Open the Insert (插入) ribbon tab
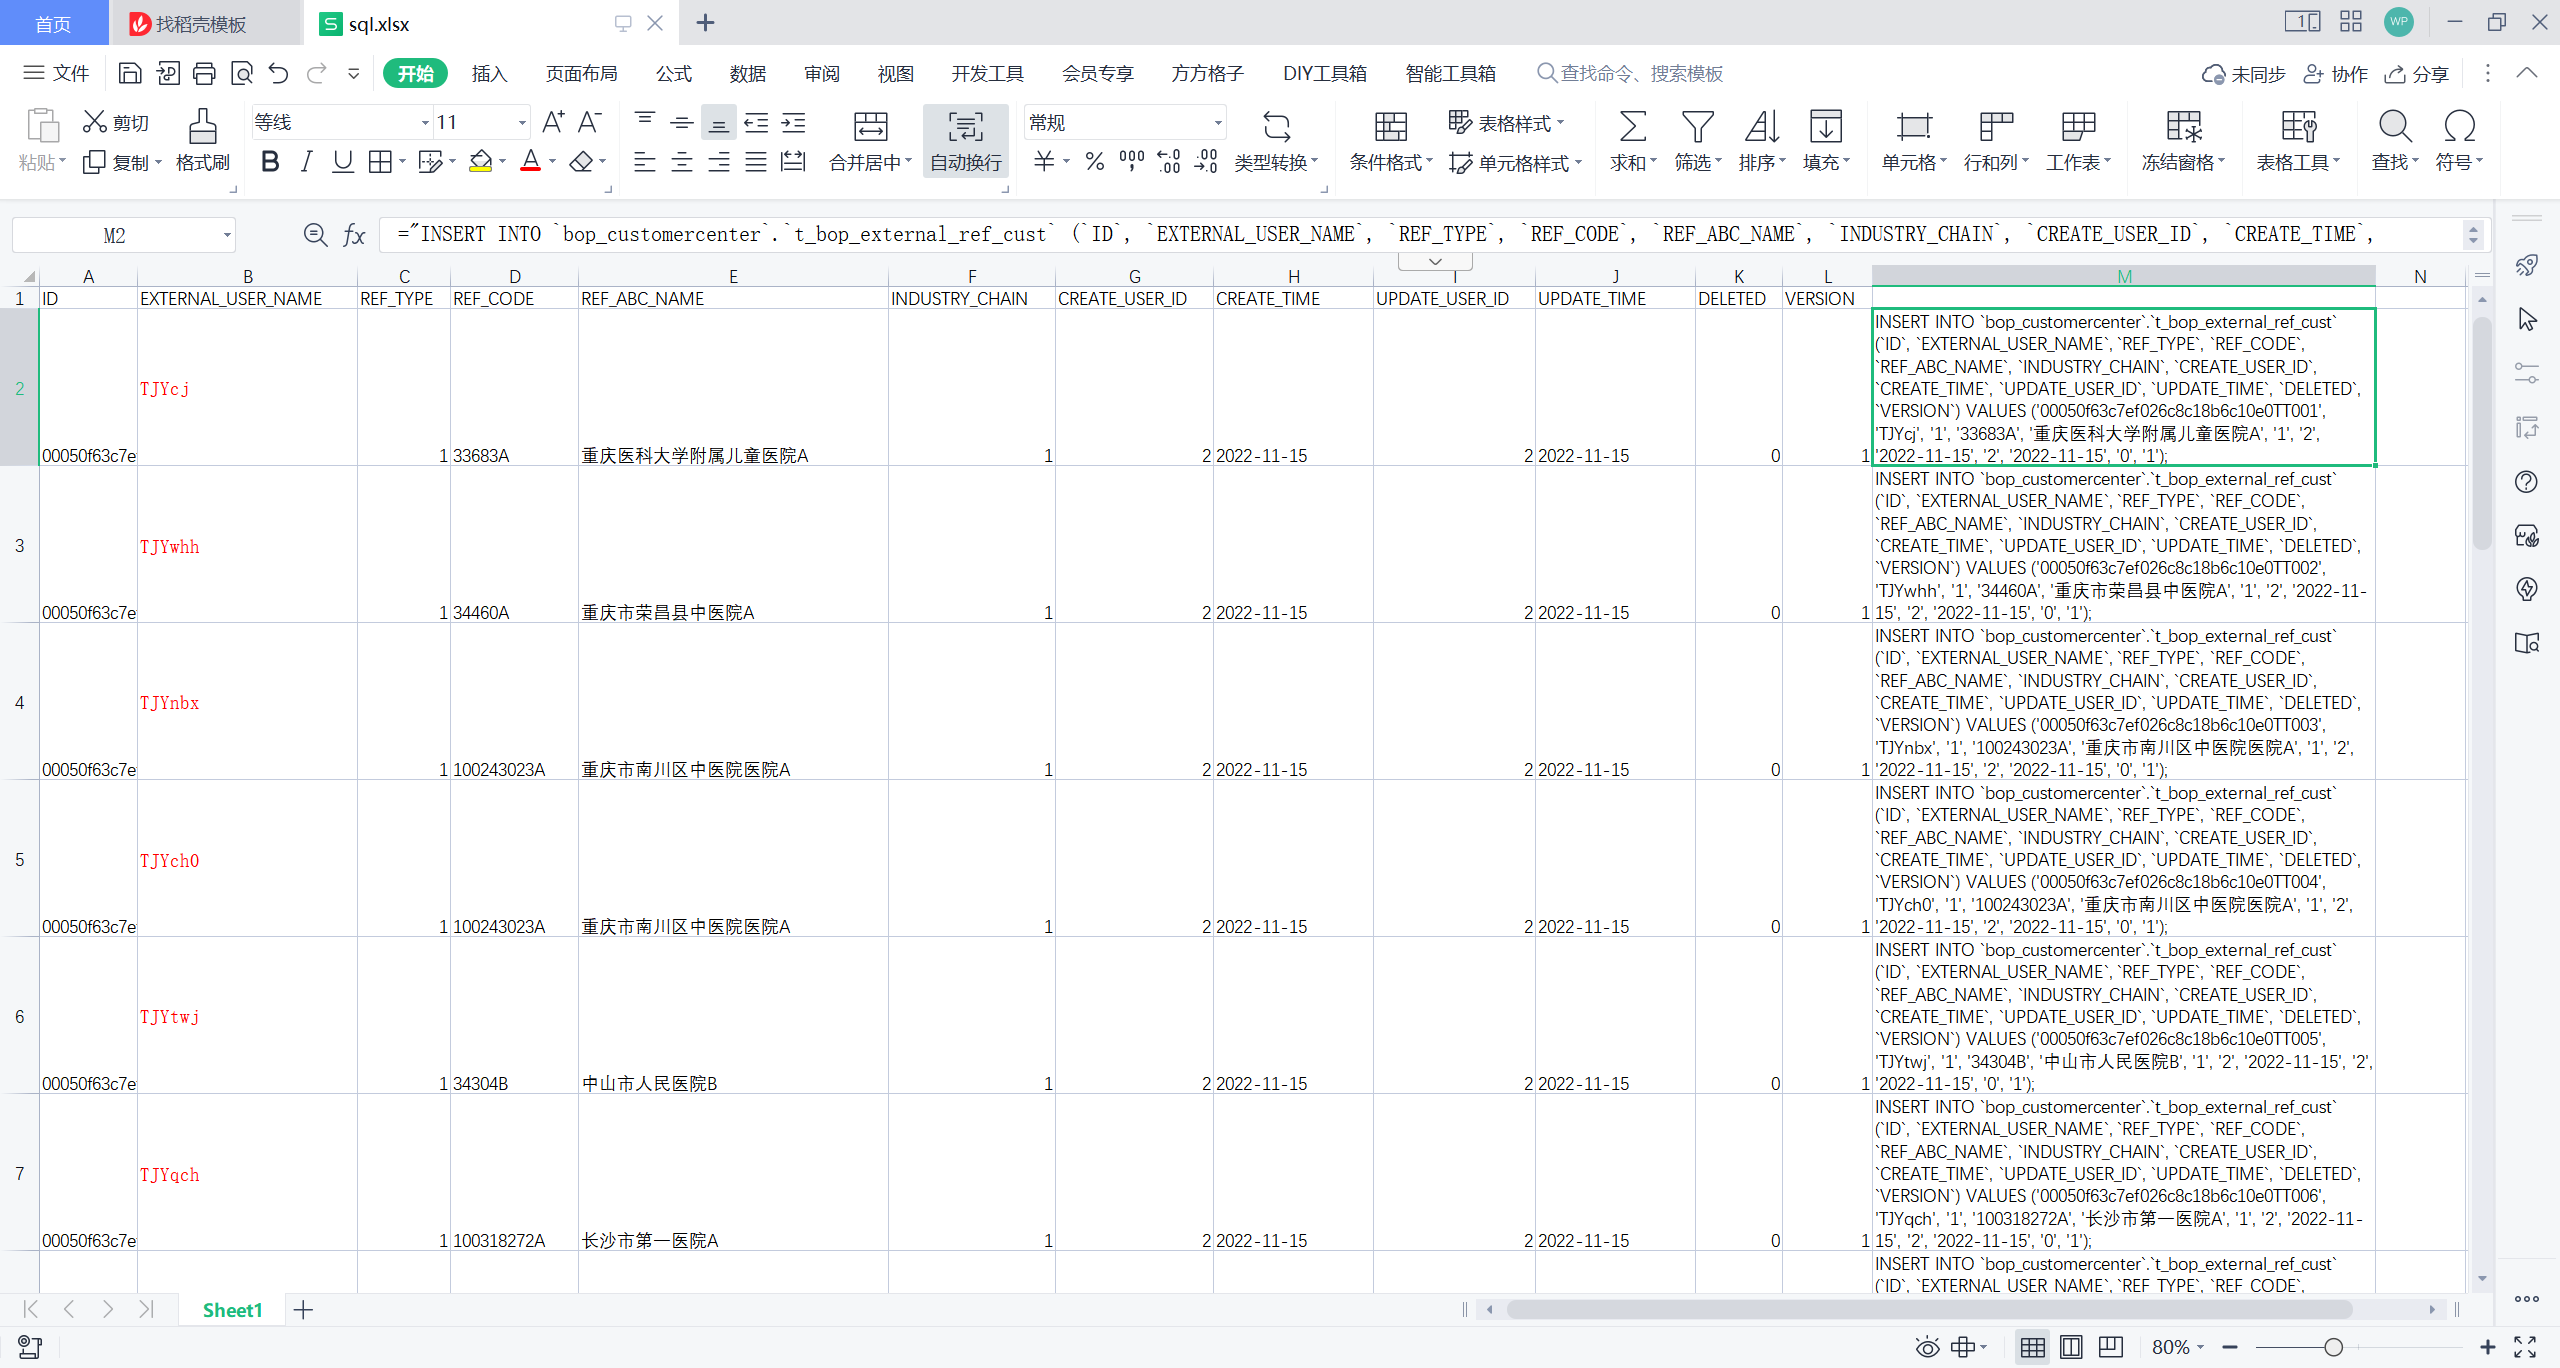The image size is (2560, 1368). 489,74
